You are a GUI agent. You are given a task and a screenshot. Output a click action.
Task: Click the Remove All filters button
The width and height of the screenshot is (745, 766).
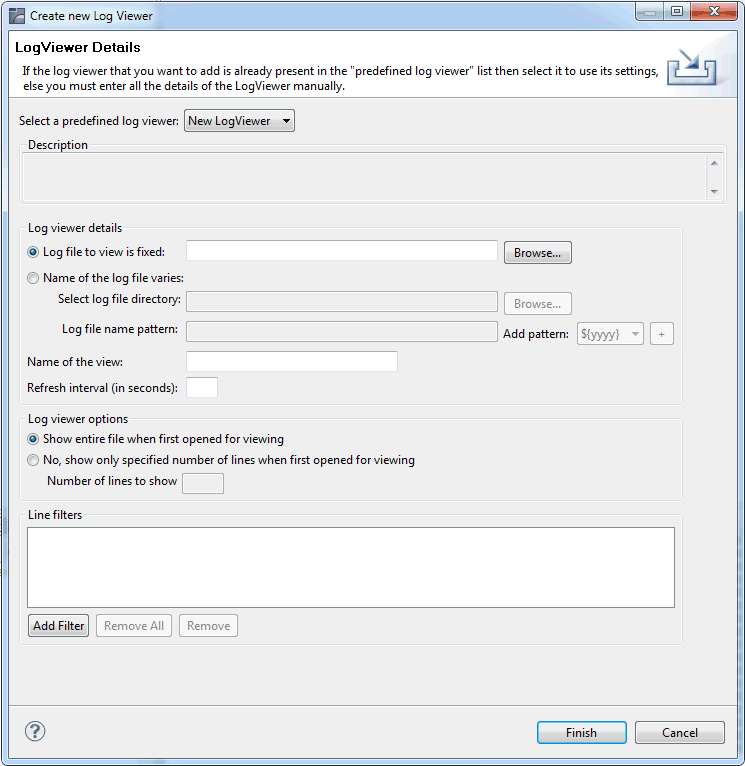[134, 626]
